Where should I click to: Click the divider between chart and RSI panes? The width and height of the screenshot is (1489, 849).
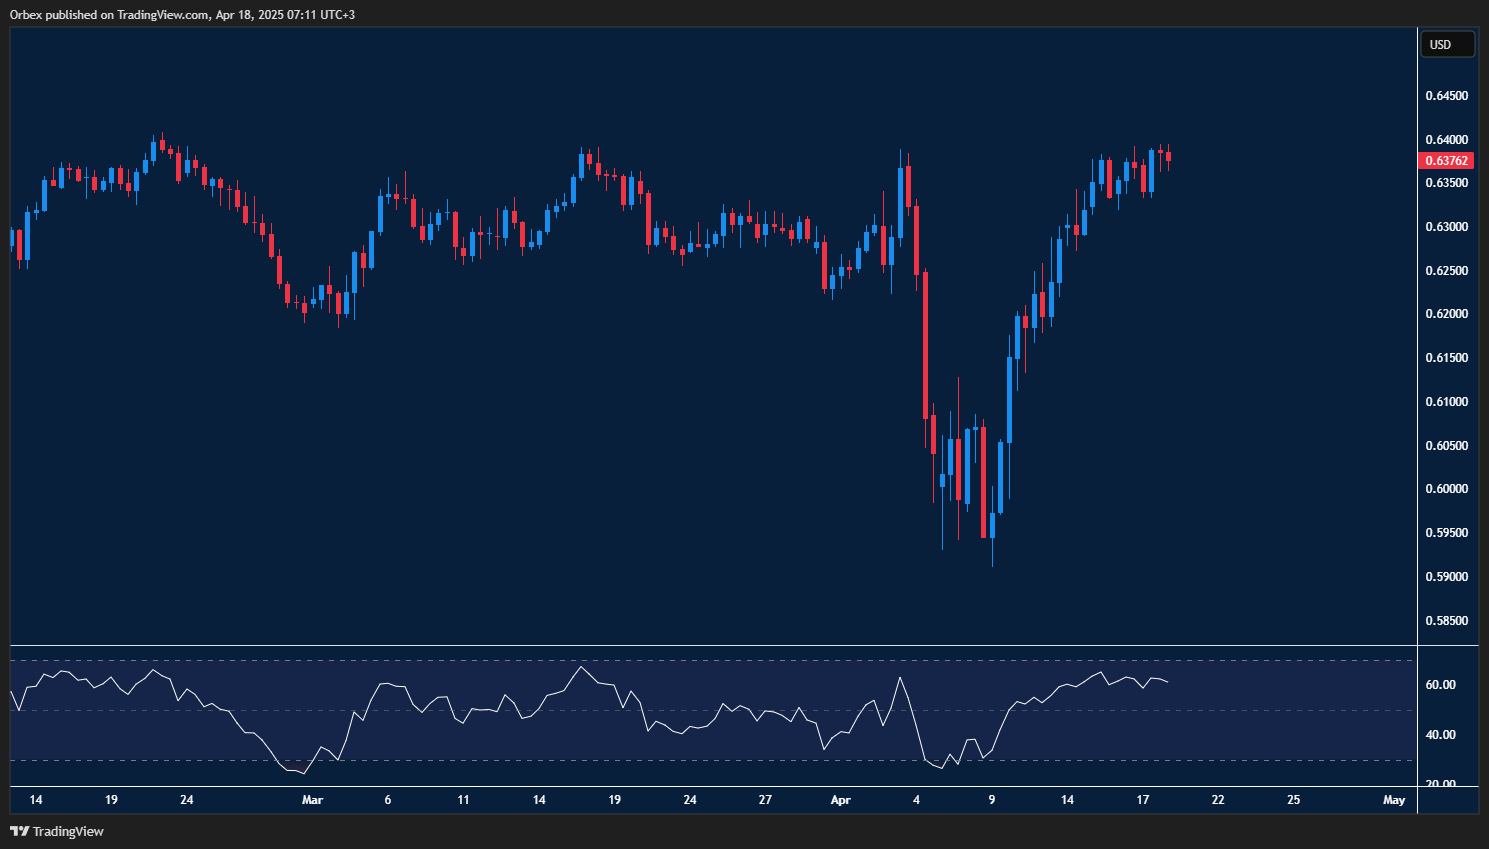[700, 645]
